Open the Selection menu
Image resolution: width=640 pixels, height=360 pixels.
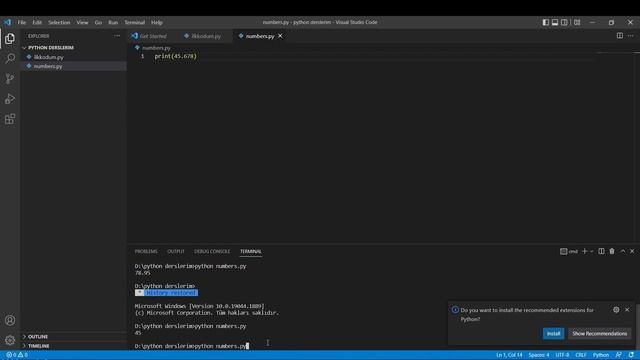(x=59, y=22)
